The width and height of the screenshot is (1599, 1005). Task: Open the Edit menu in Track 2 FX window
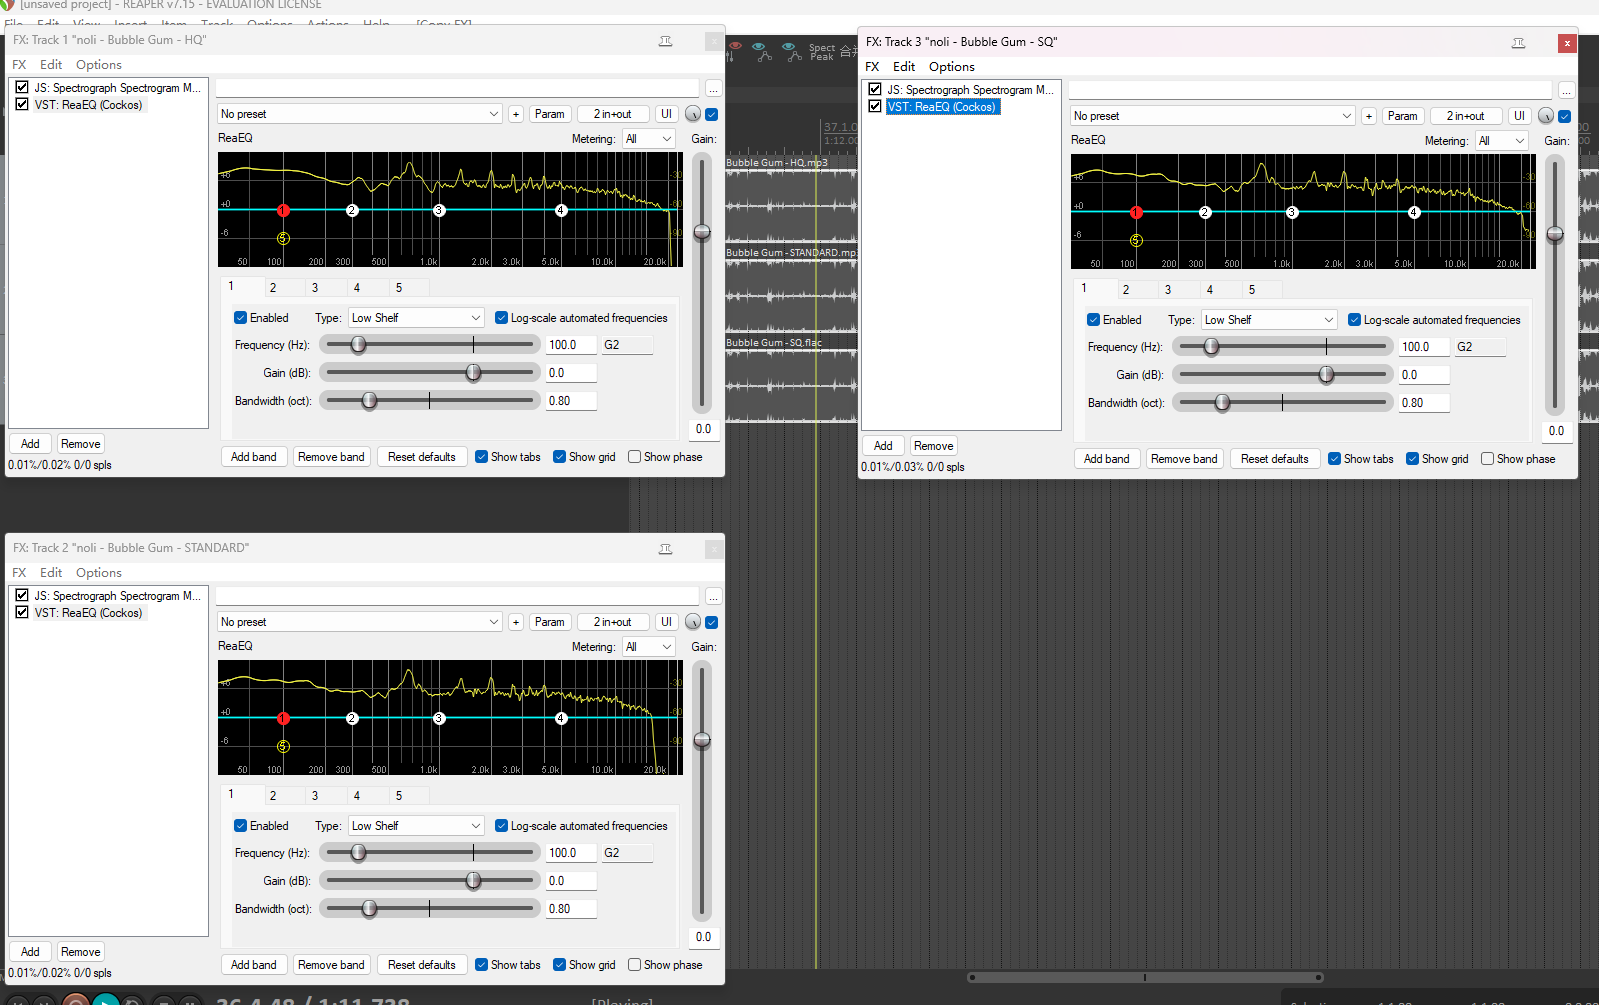[51, 573]
